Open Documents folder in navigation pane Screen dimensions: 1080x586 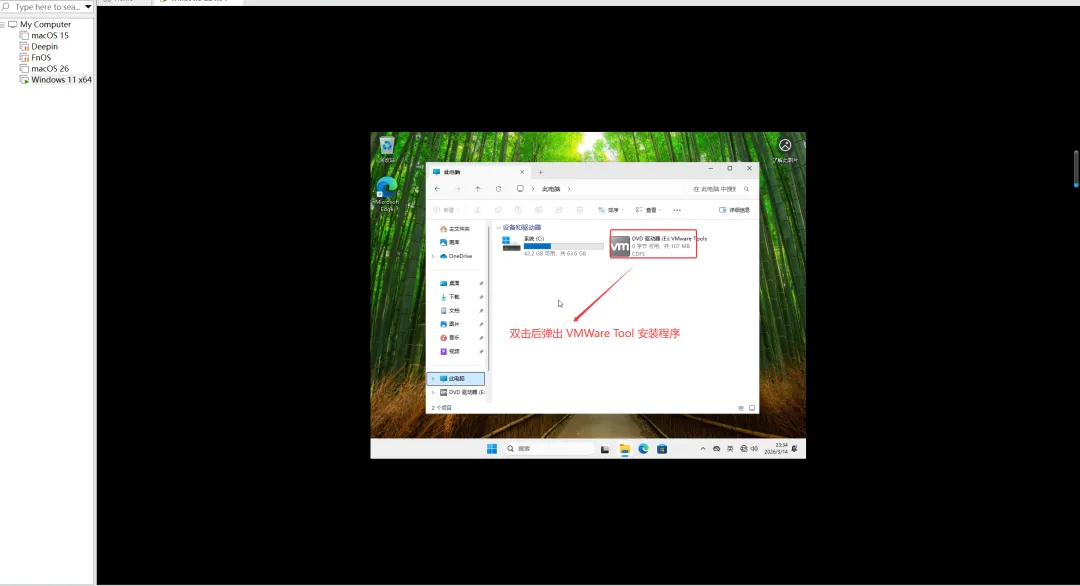point(450,311)
